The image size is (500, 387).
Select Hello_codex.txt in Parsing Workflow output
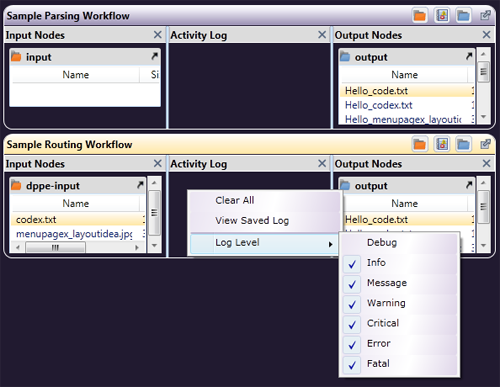click(407, 105)
